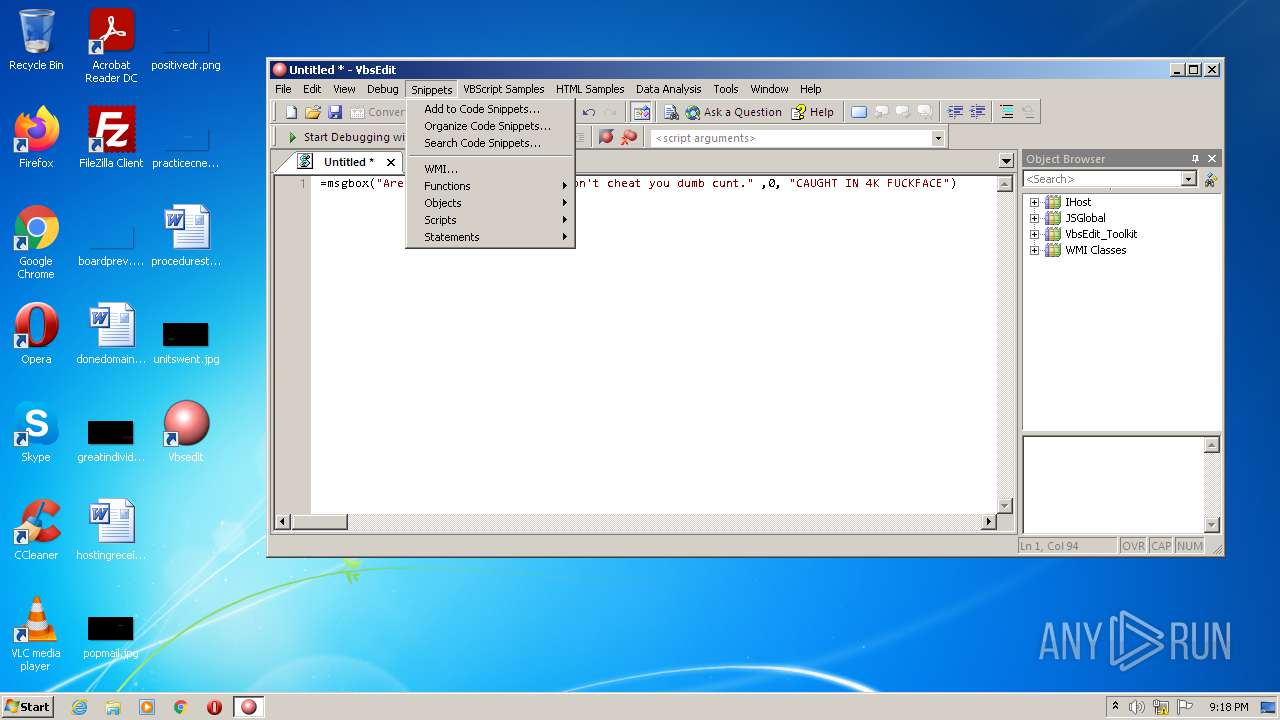Click the Windows Start button

point(27,706)
